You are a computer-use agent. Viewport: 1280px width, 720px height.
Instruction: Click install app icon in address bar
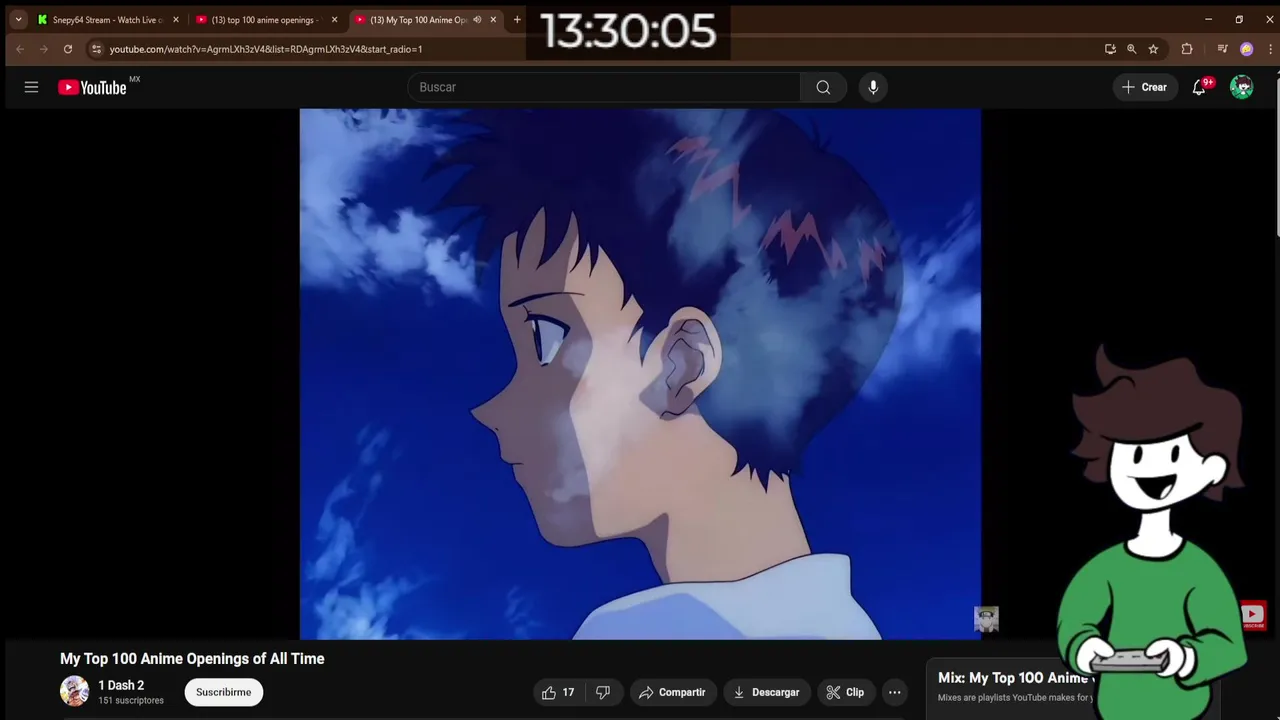(x=1110, y=49)
